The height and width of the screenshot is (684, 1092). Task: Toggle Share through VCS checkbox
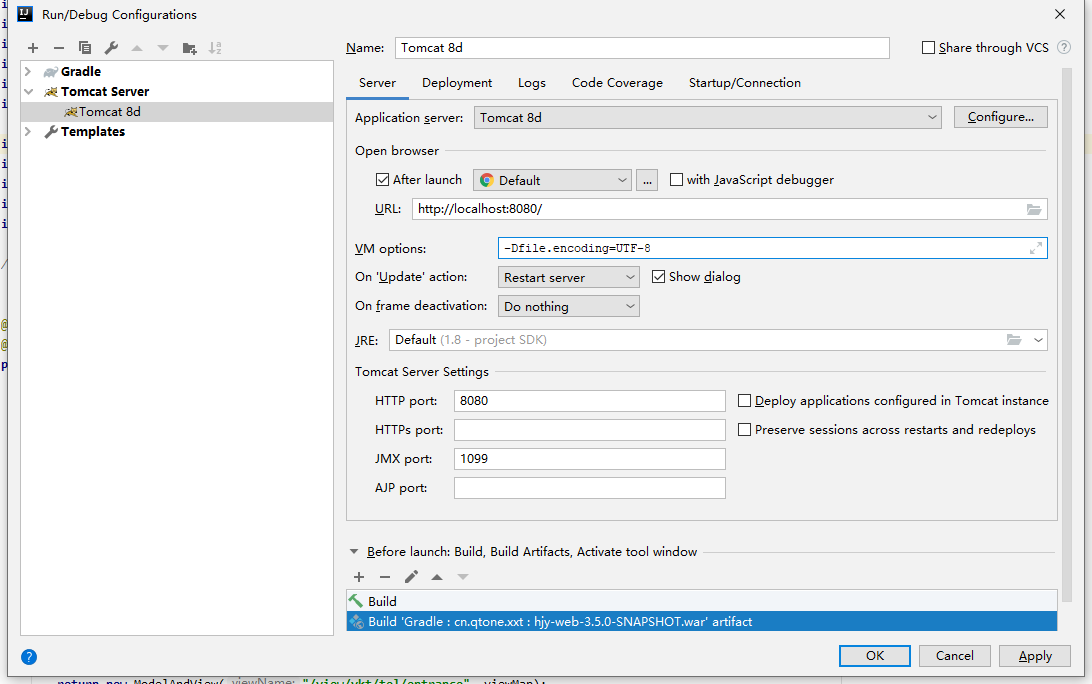[x=928, y=47]
